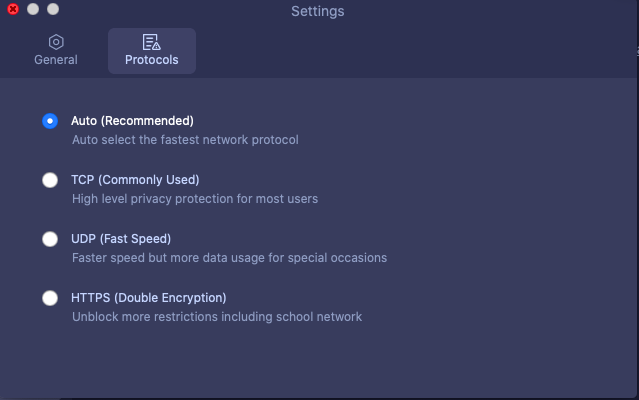Click the Protocols document icon
The image size is (639, 400).
point(152,42)
